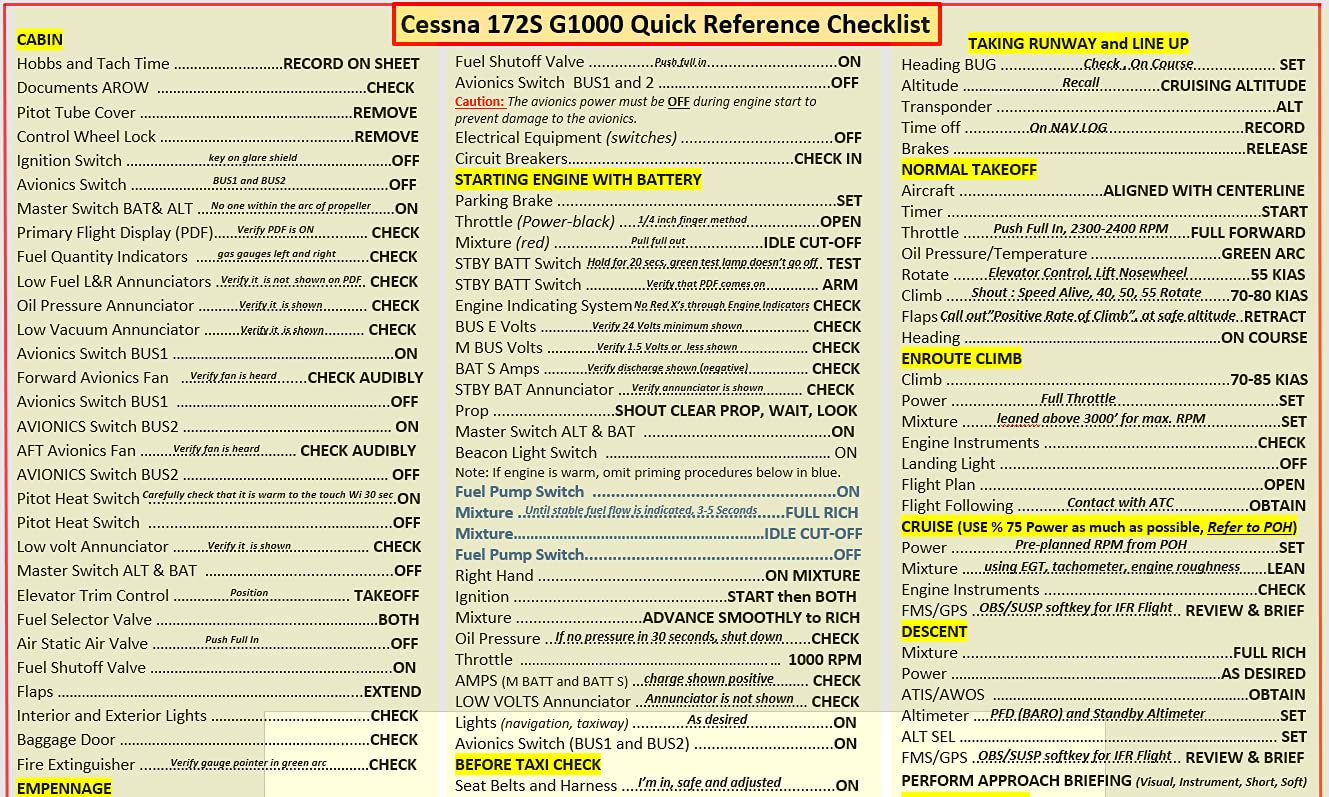Click the "AFT Avionics Fan" item
This screenshot has height=797, width=1329.
[x=218, y=451]
